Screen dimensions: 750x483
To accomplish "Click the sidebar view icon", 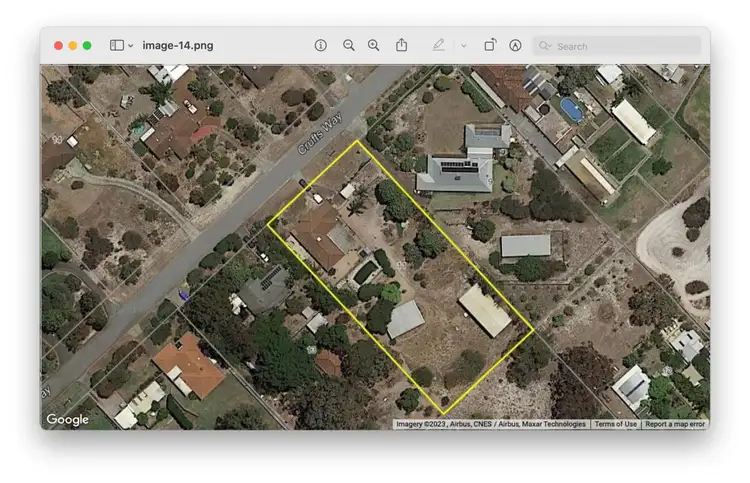I will tap(117, 45).
